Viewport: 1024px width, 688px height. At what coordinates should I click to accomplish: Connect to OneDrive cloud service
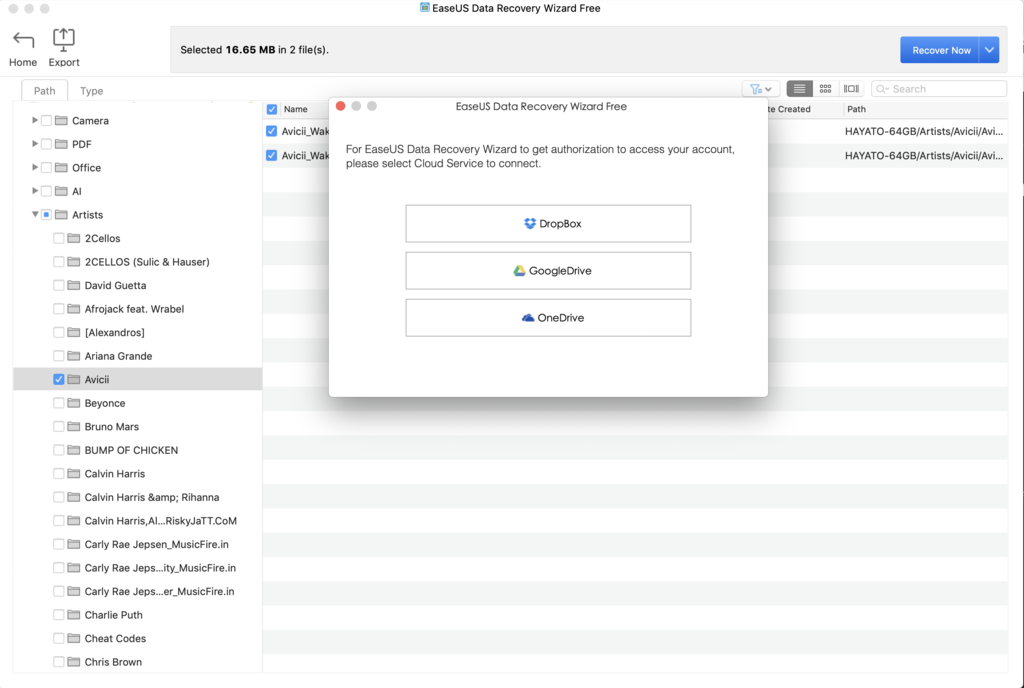pos(548,317)
